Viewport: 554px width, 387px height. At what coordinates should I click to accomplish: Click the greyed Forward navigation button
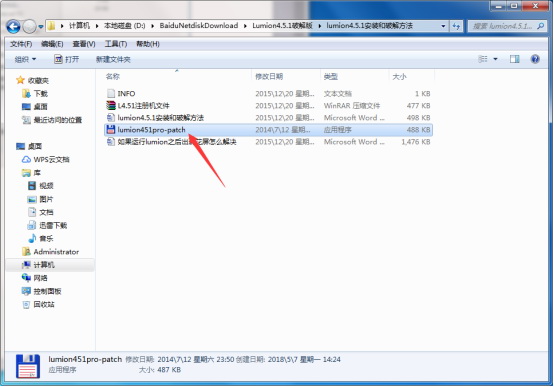coord(29,26)
